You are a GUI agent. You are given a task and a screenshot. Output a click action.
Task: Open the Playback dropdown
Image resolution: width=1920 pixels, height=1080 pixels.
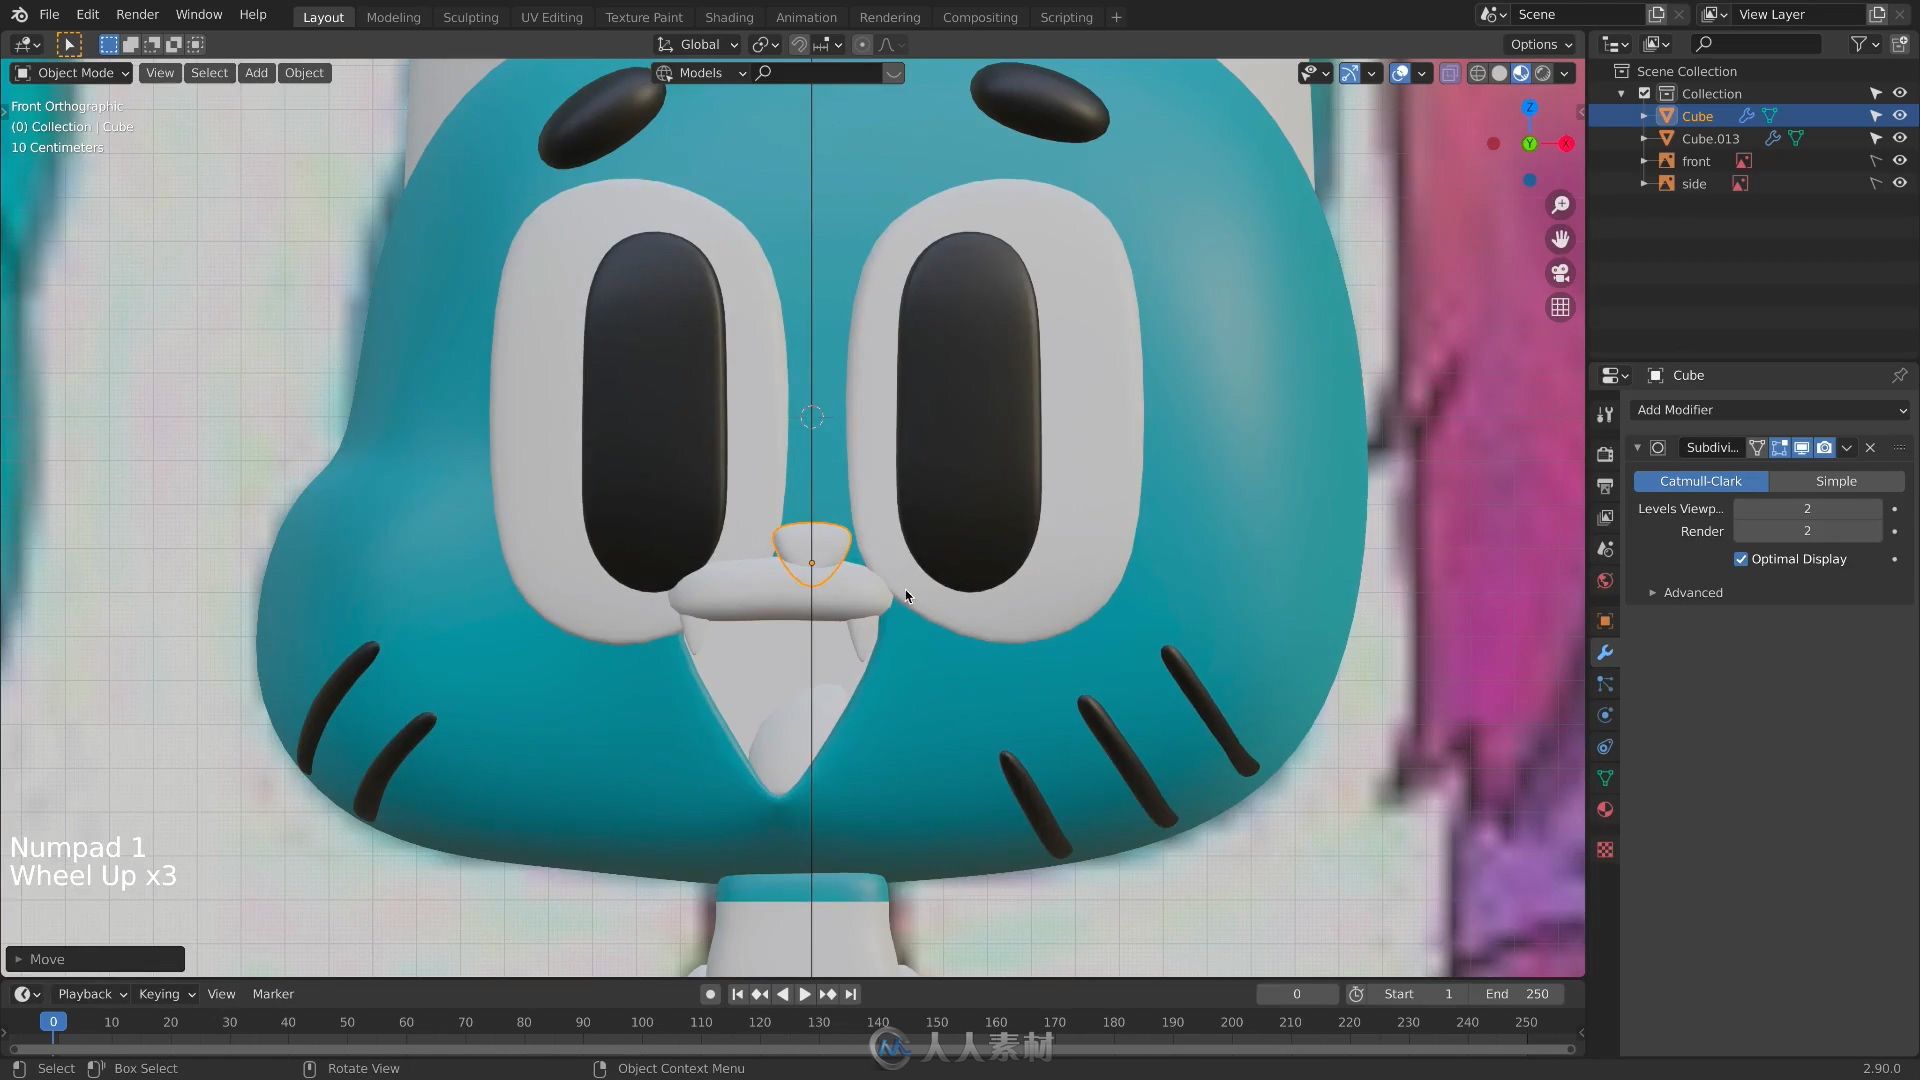coord(91,994)
